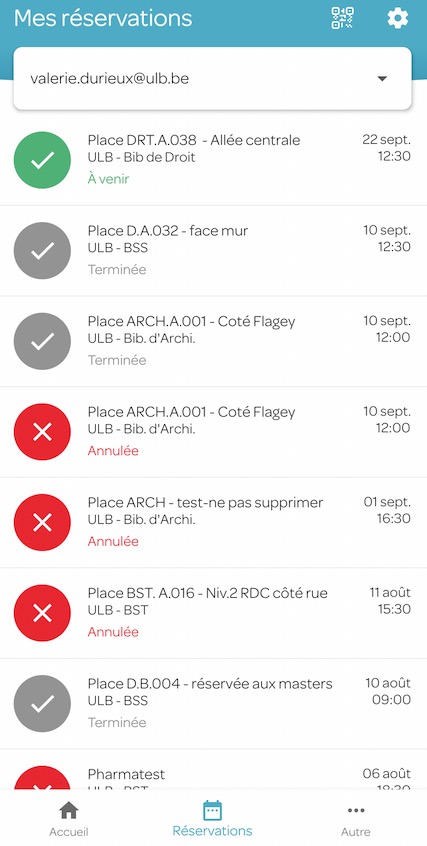Viewport: 427px width, 846px height.
Task: Select the Pharmatest reservation entry
Action: click(x=213, y=770)
